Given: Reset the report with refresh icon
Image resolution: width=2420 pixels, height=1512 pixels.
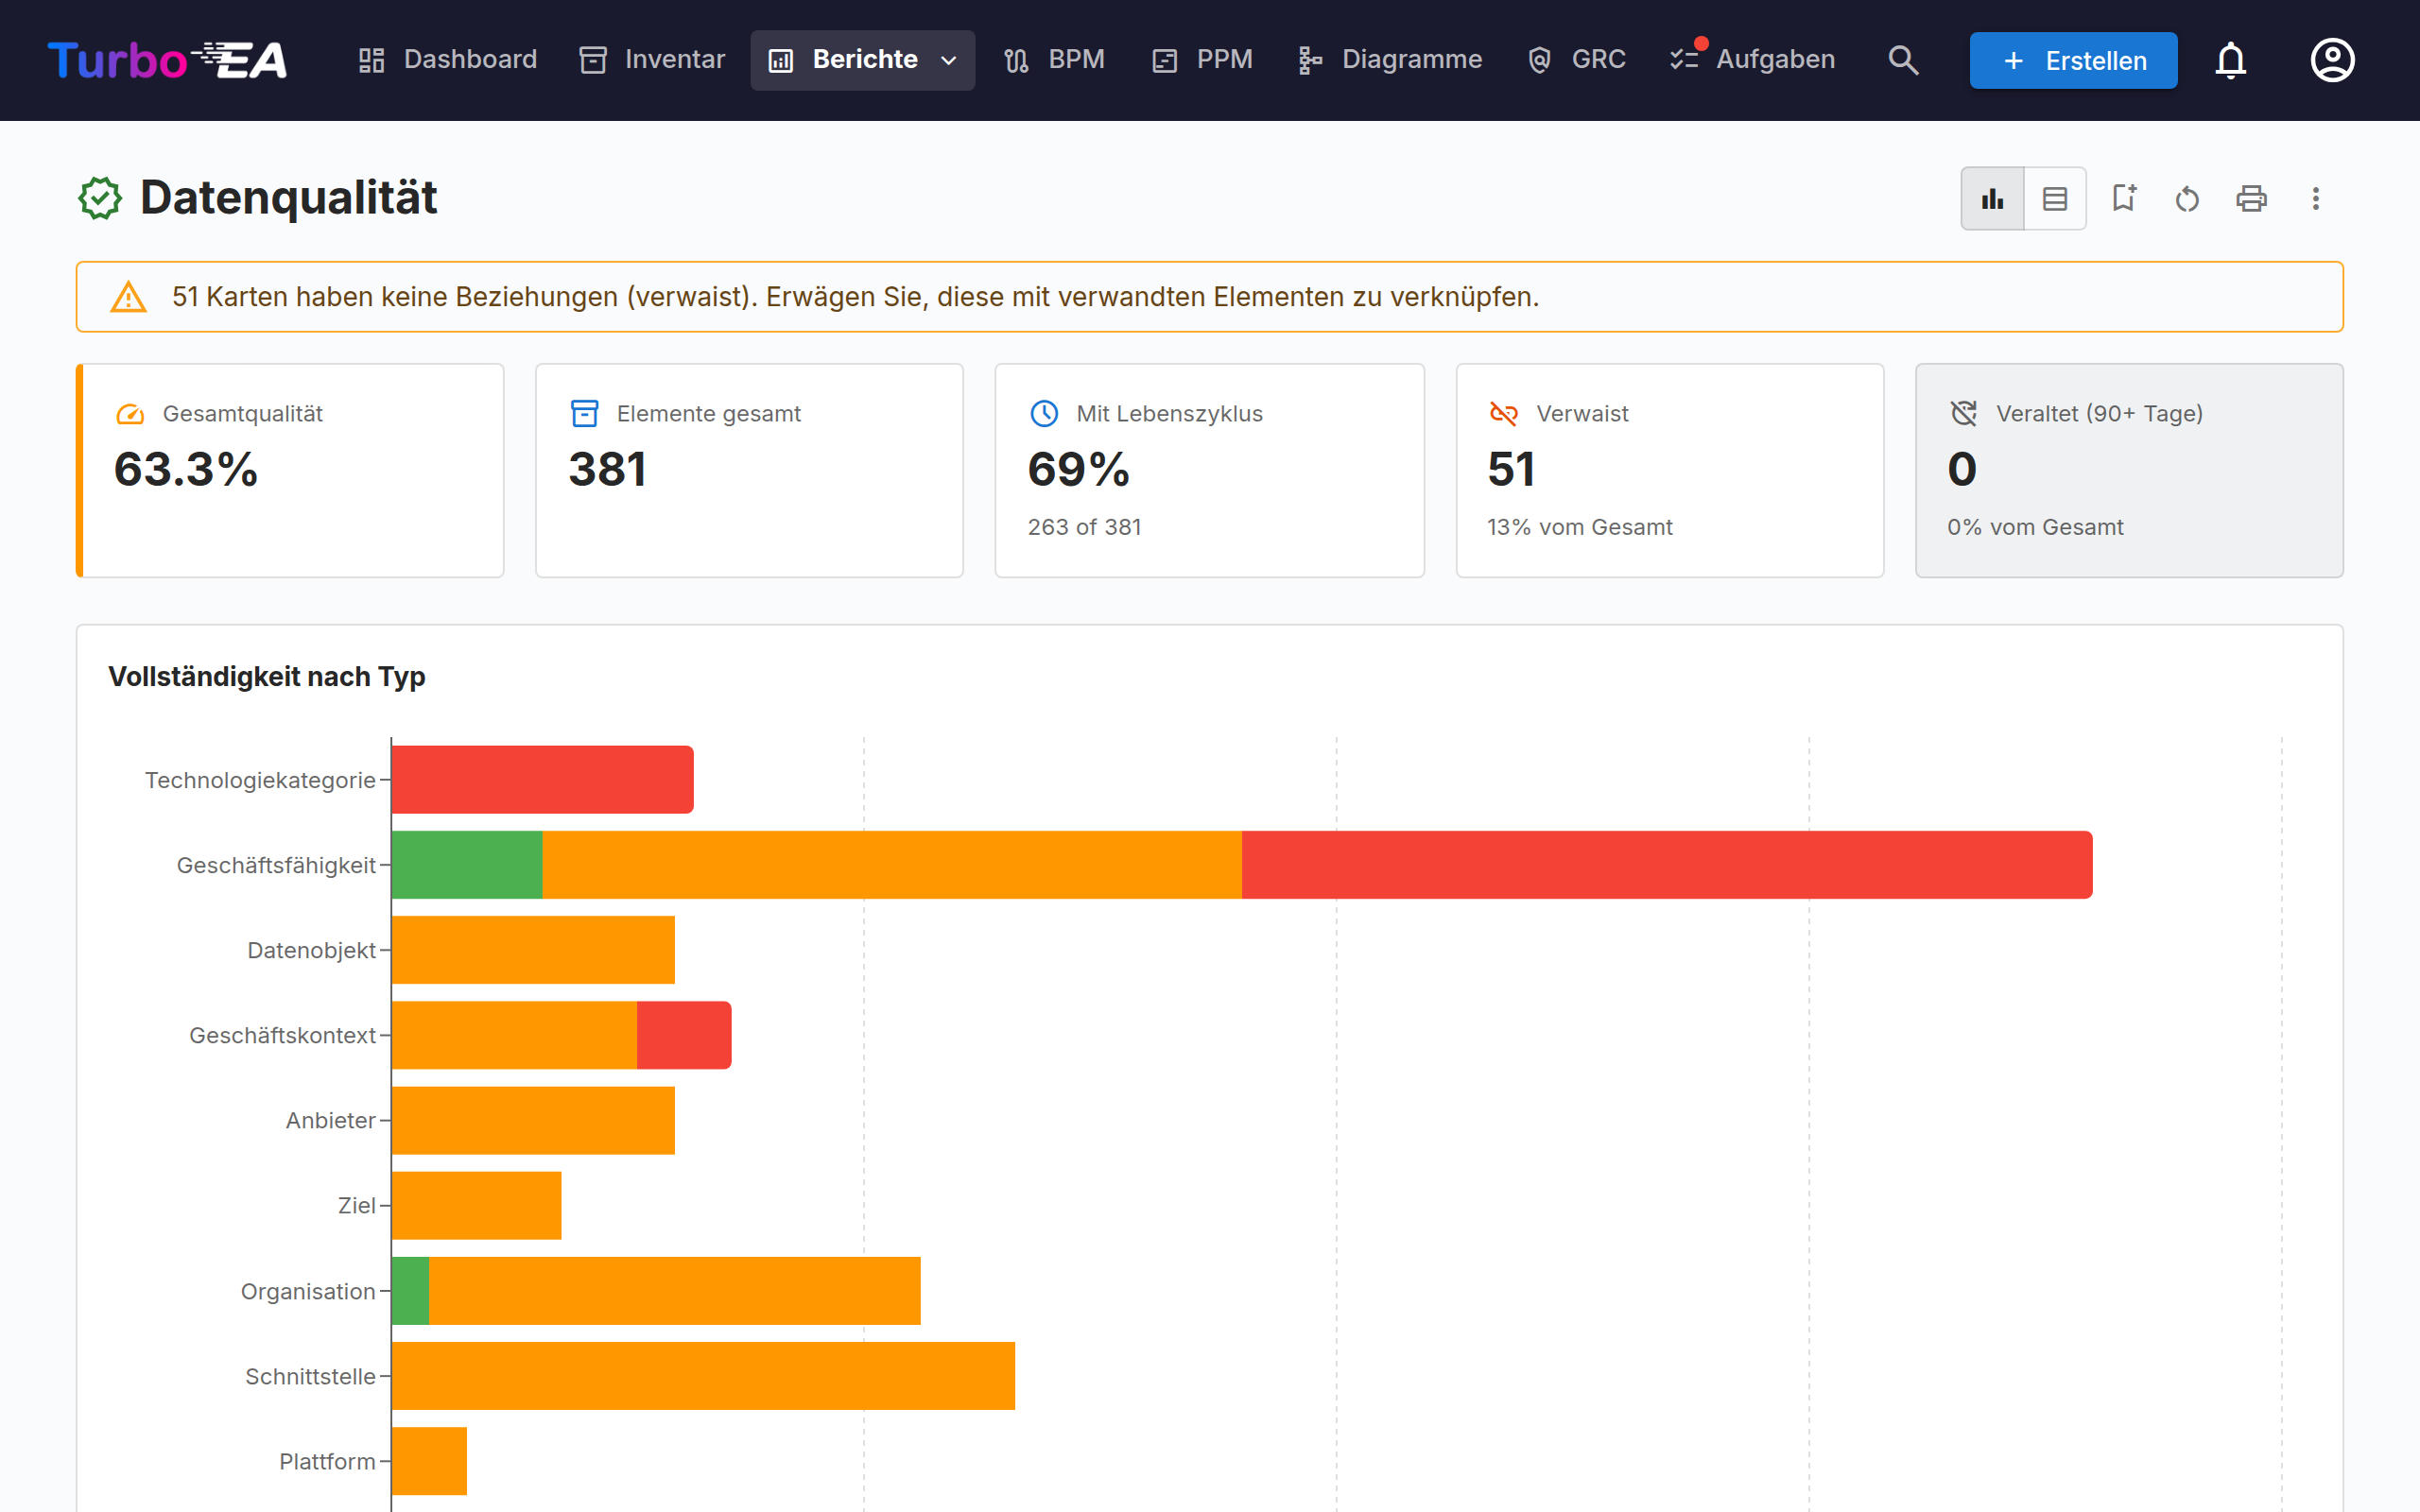Looking at the screenshot, I should point(2187,198).
